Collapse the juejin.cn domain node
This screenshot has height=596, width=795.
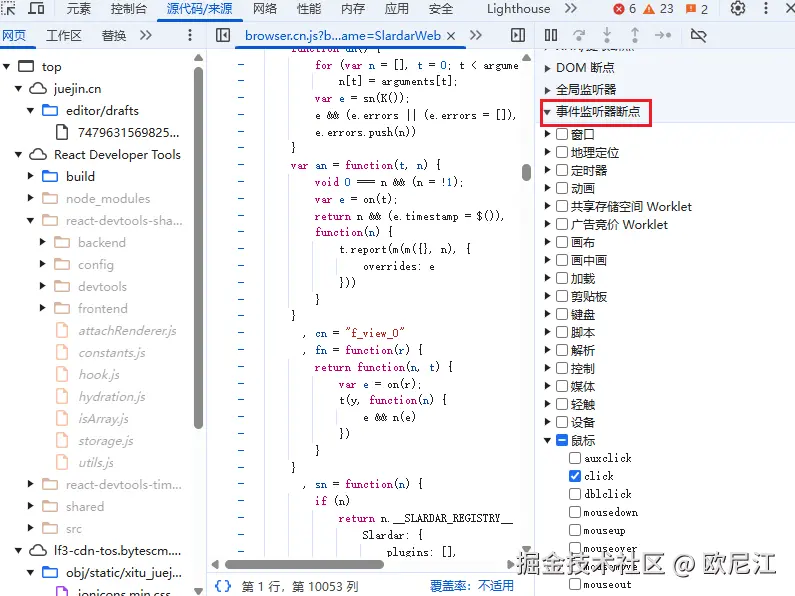point(19,89)
